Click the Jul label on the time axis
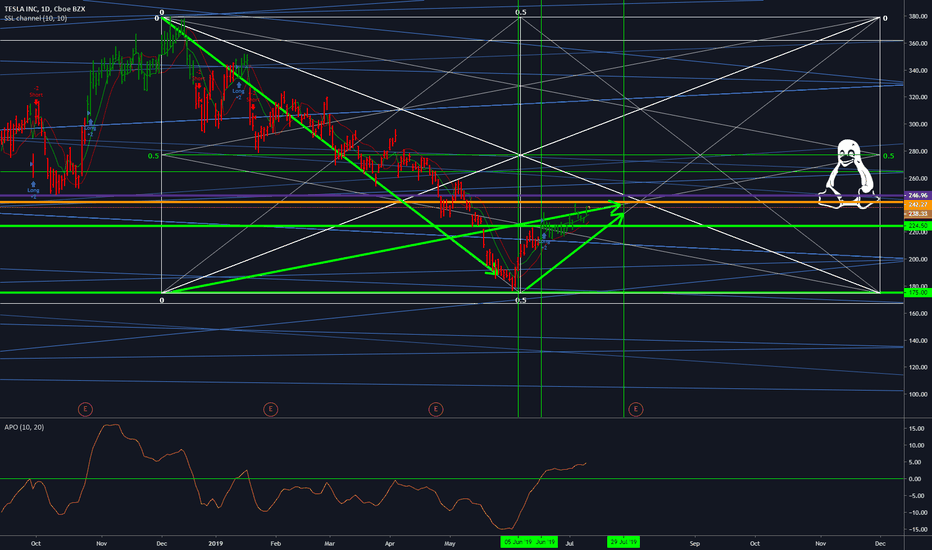This screenshot has height=550, width=932. tap(570, 543)
